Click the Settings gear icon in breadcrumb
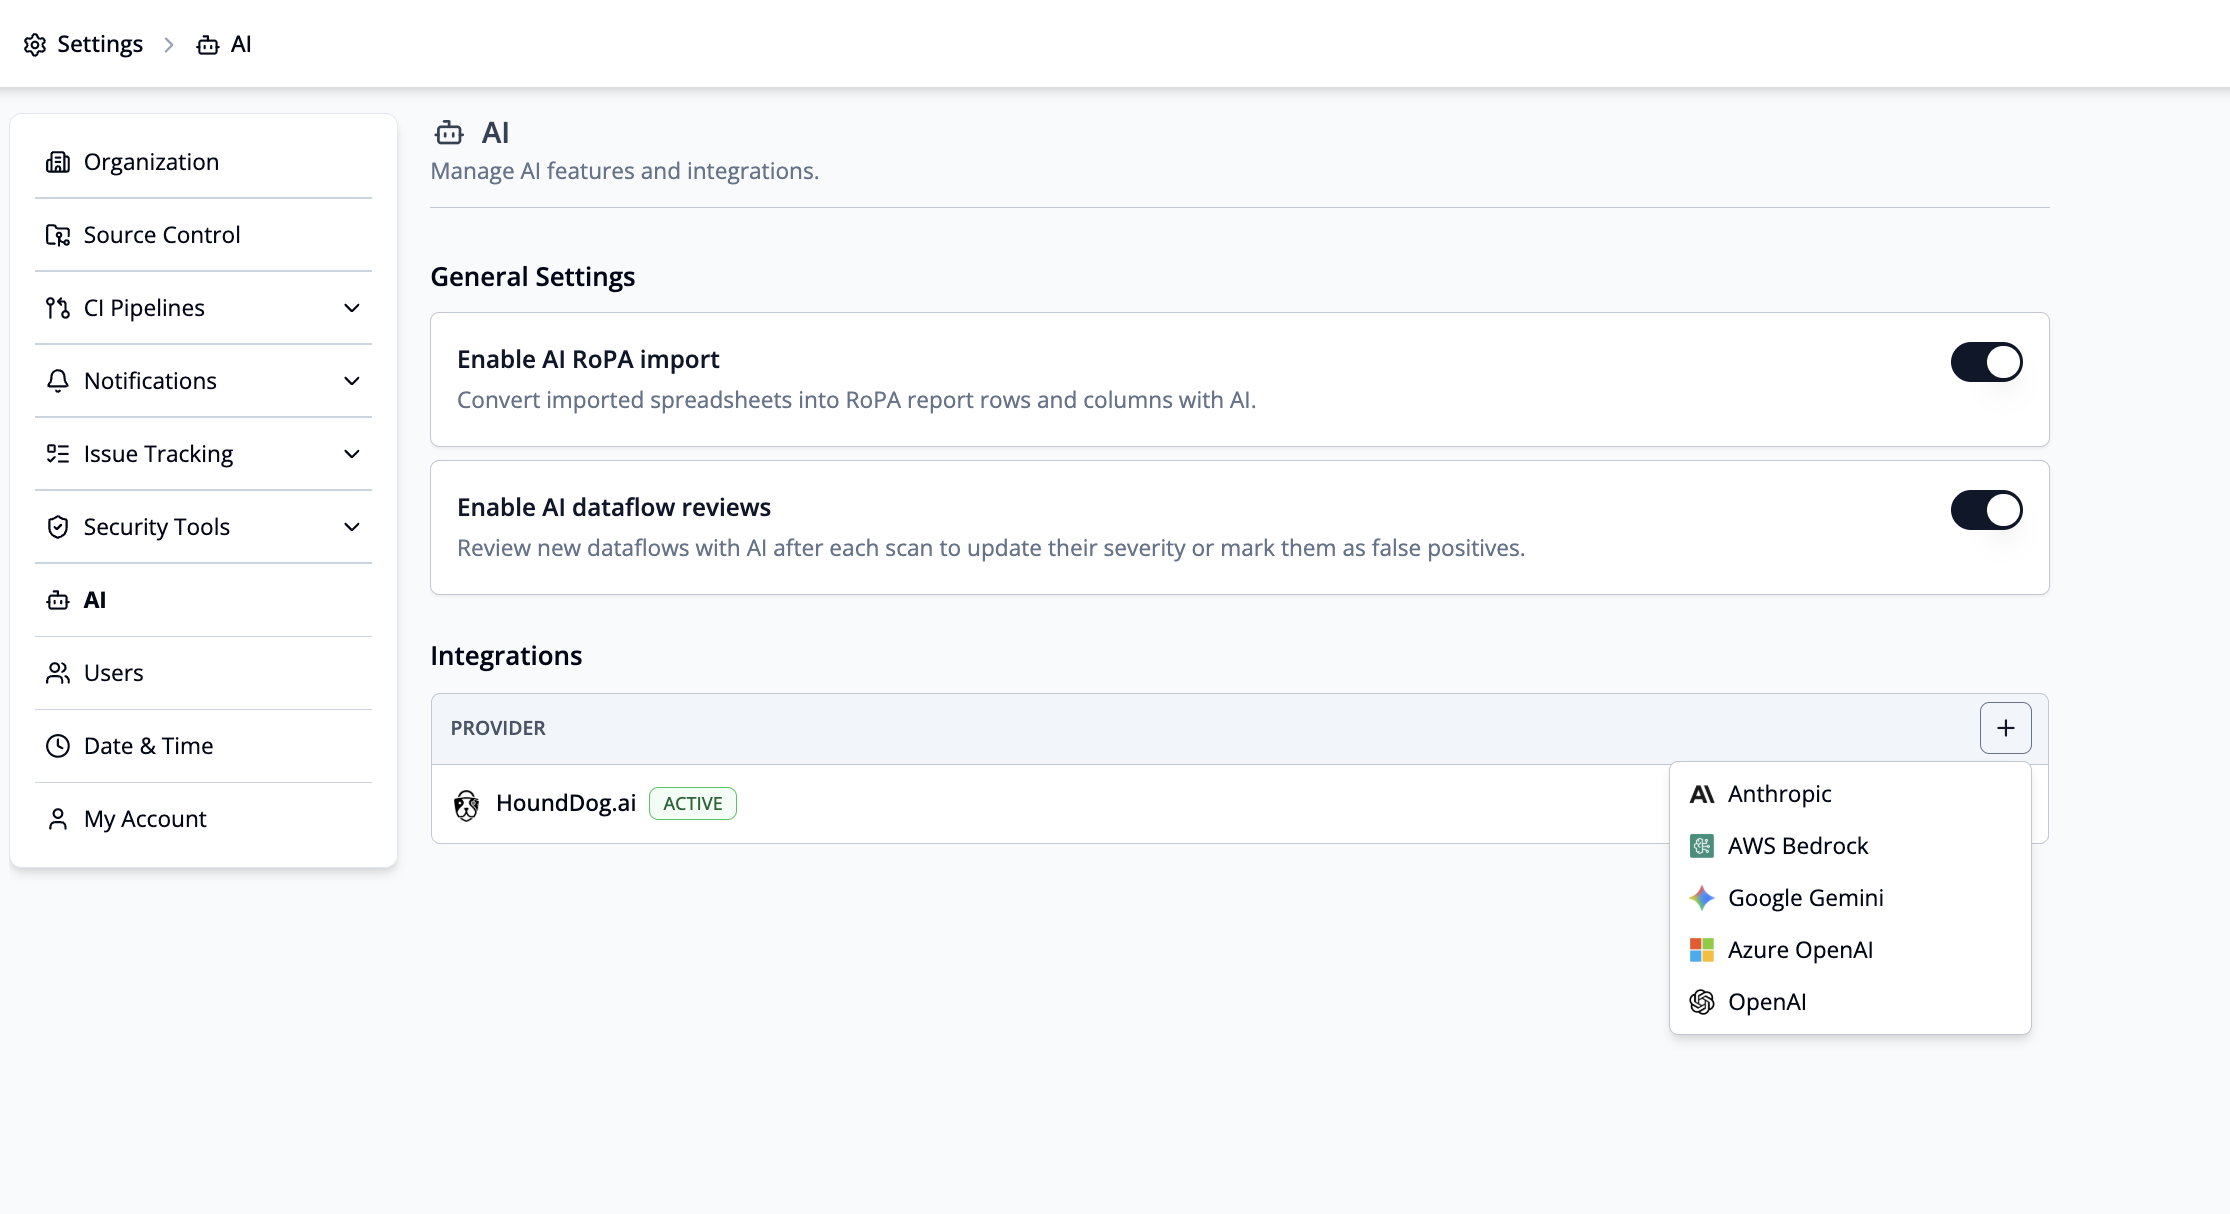 tap(35, 45)
